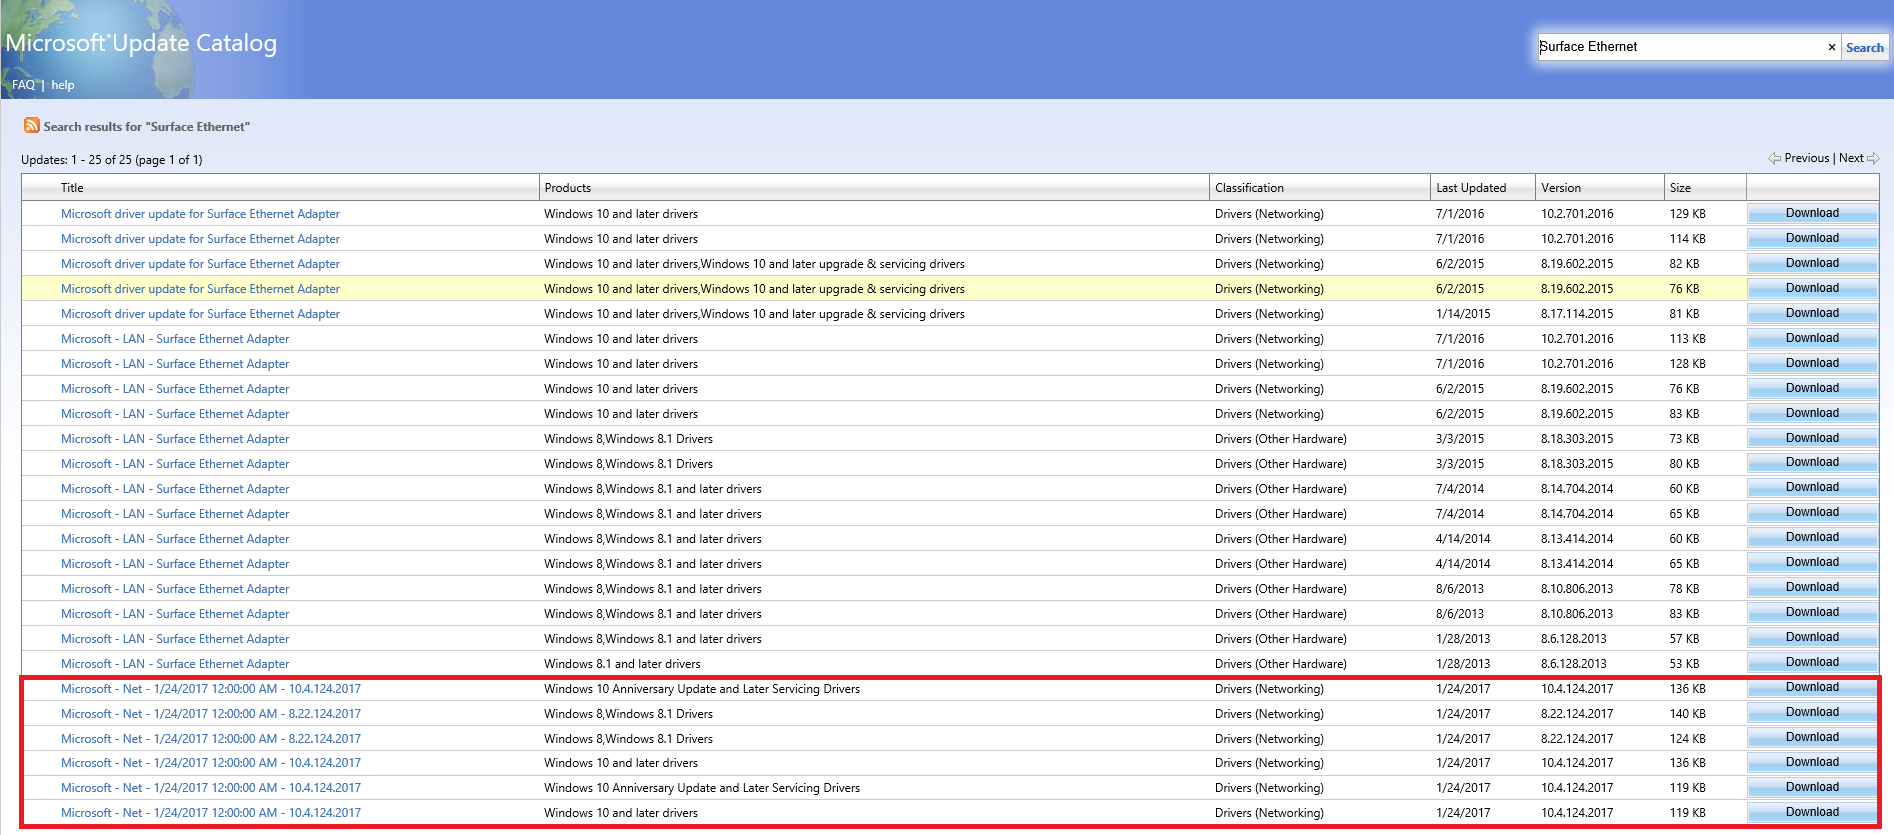Select the product cell 'Windows 8.1 and later drivers'

click(x=622, y=664)
